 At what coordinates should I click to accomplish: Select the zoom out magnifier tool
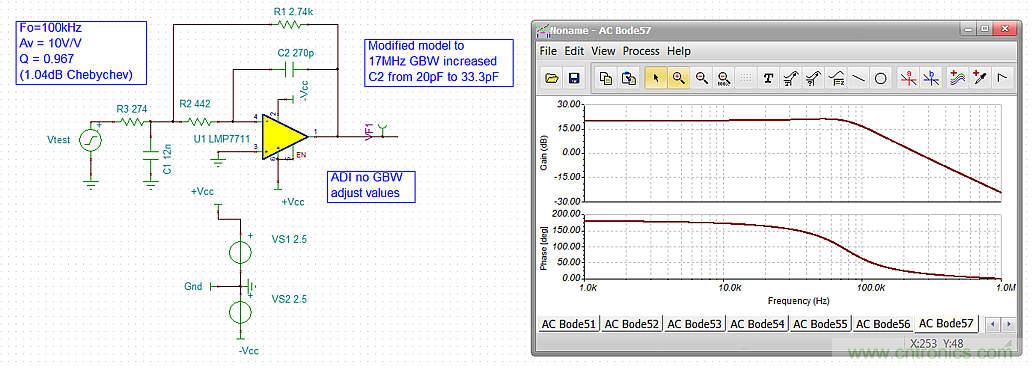click(x=701, y=78)
